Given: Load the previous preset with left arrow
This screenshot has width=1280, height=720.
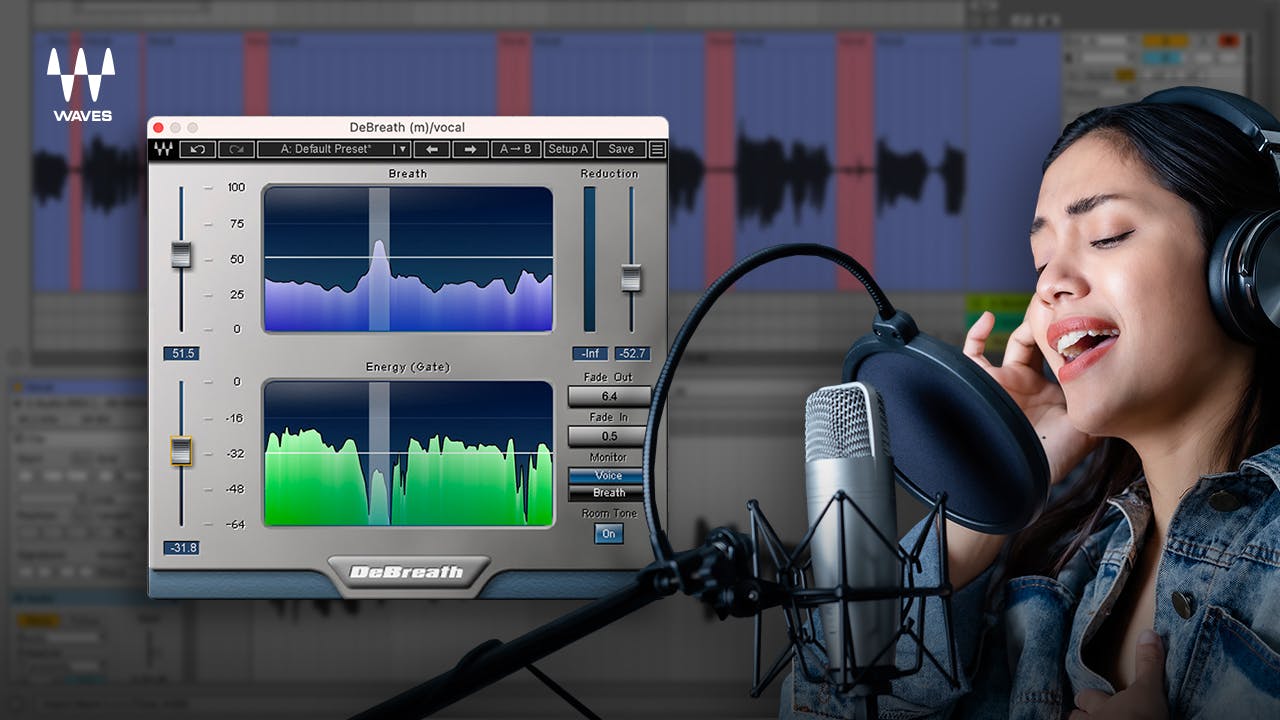Looking at the screenshot, I should coord(431,149).
